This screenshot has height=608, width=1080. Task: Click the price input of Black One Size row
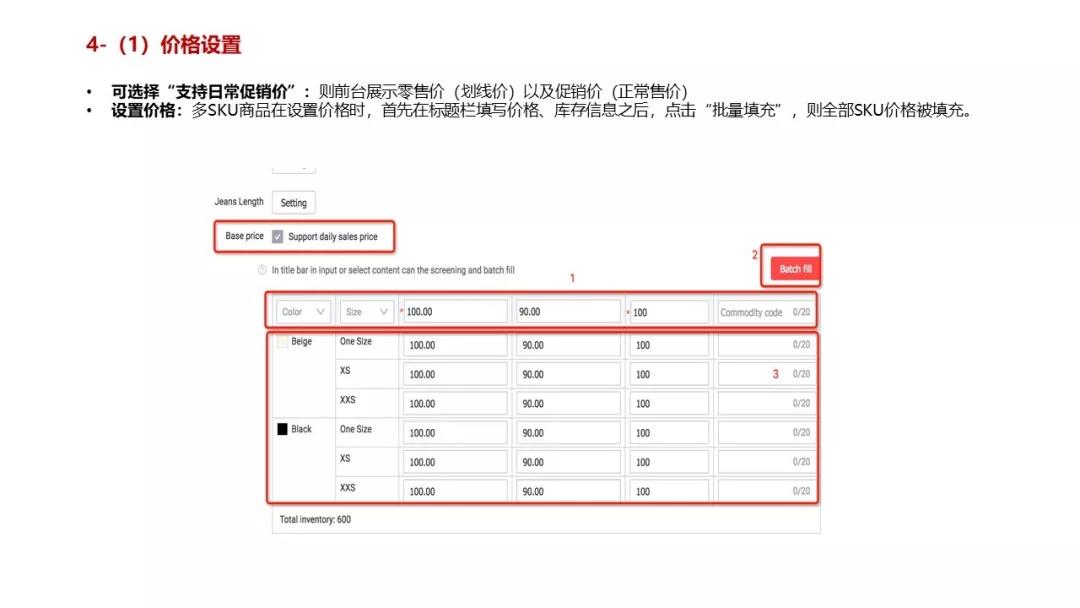pyautogui.click(x=455, y=432)
